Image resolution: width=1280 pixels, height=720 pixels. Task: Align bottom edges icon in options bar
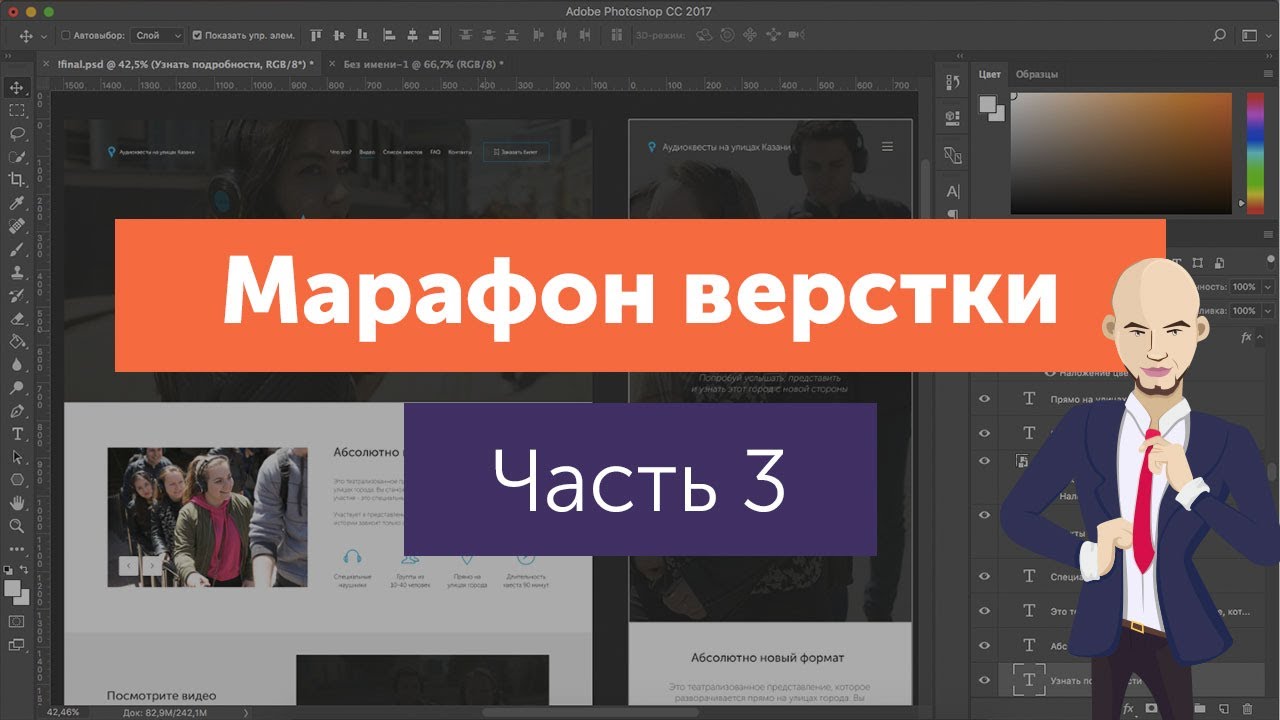pyautogui.click(x=362, y=35)
